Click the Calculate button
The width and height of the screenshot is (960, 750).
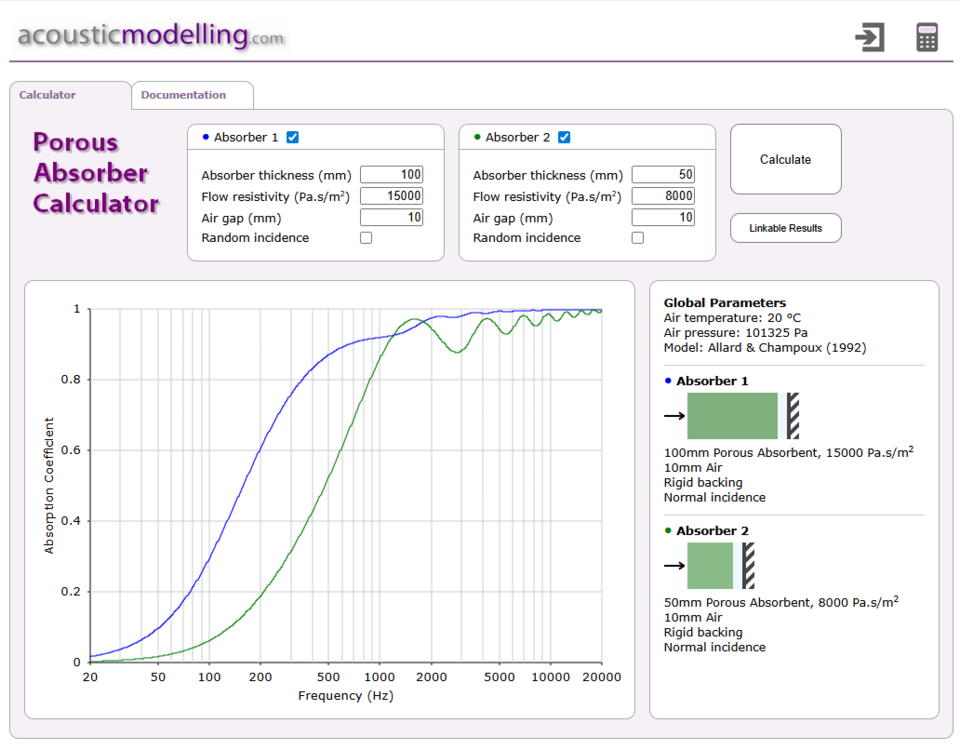(786, 159)
